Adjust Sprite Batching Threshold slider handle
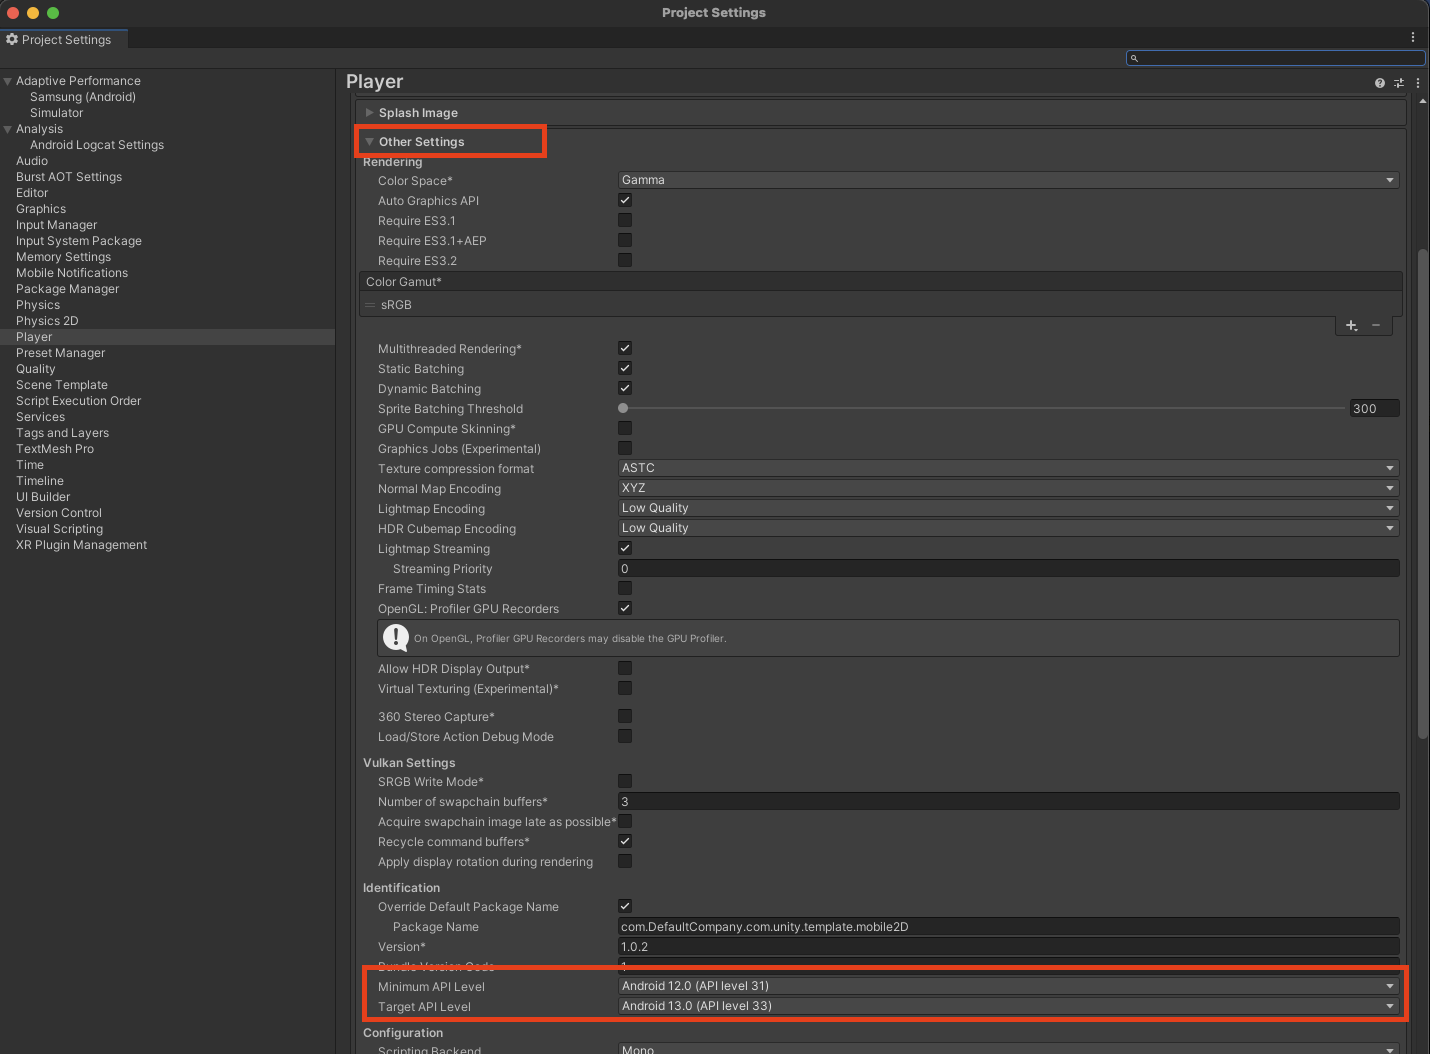1430x1054 pixels. 623,408
